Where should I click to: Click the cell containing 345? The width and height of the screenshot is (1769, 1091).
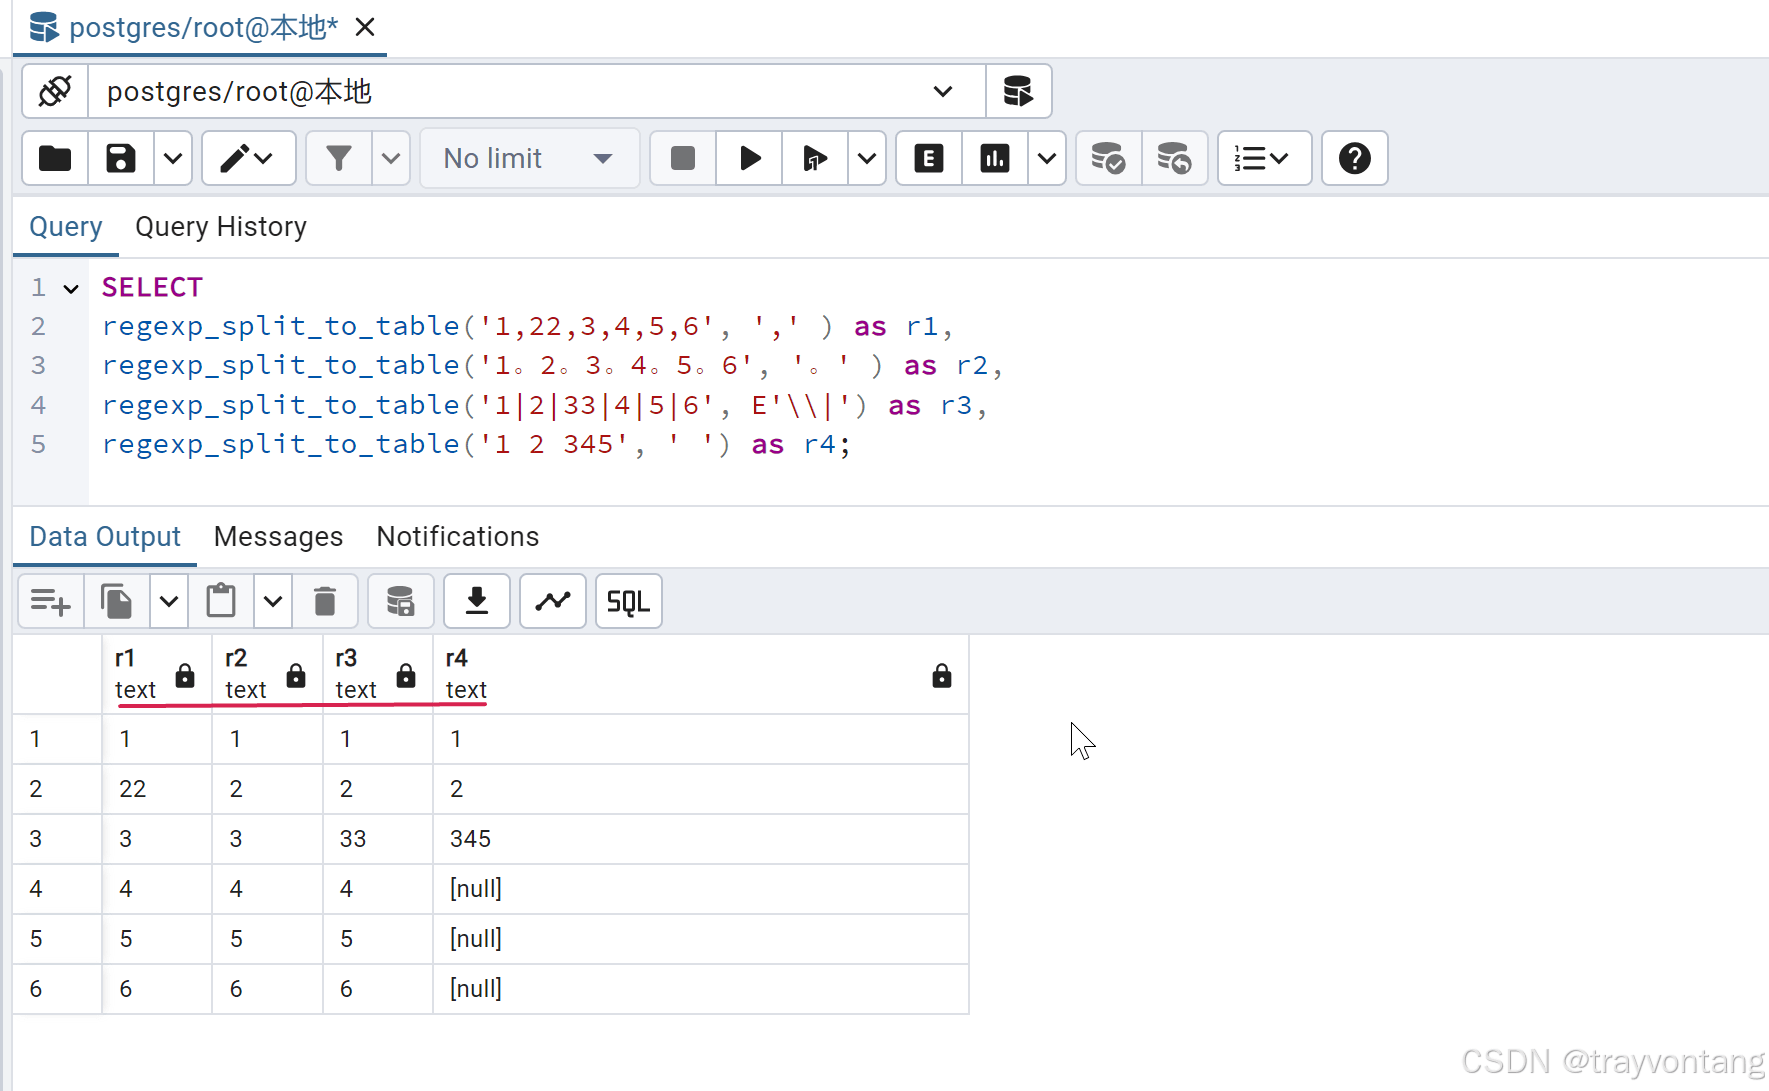pos(701,839)
